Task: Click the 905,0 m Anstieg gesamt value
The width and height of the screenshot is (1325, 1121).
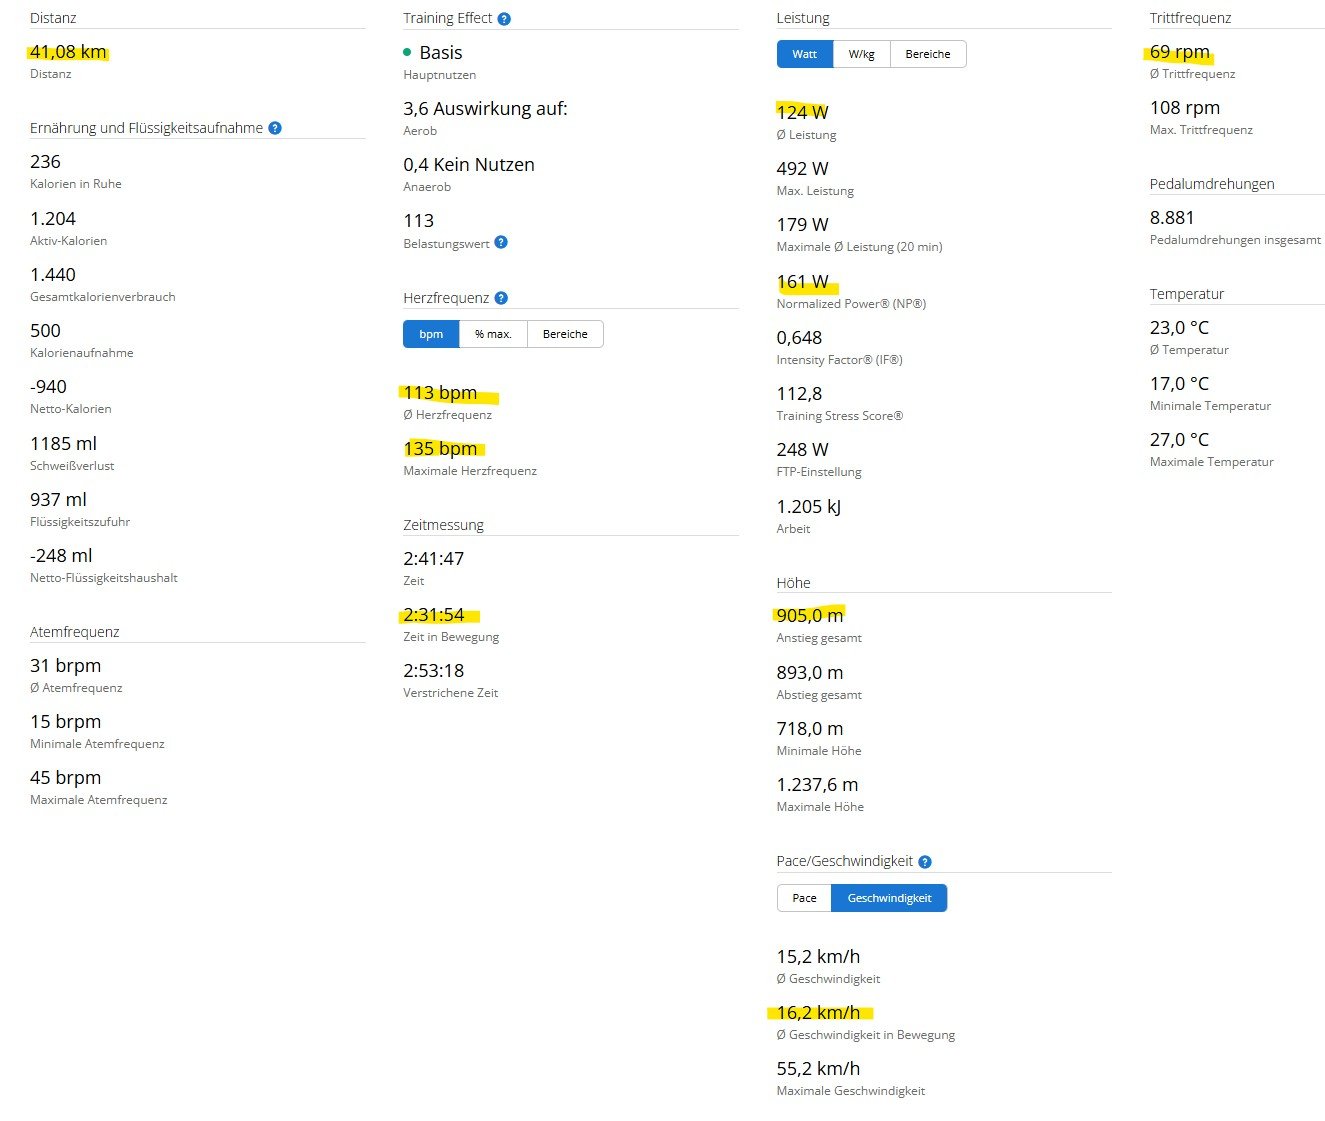Action: click(x=810, y=616)
